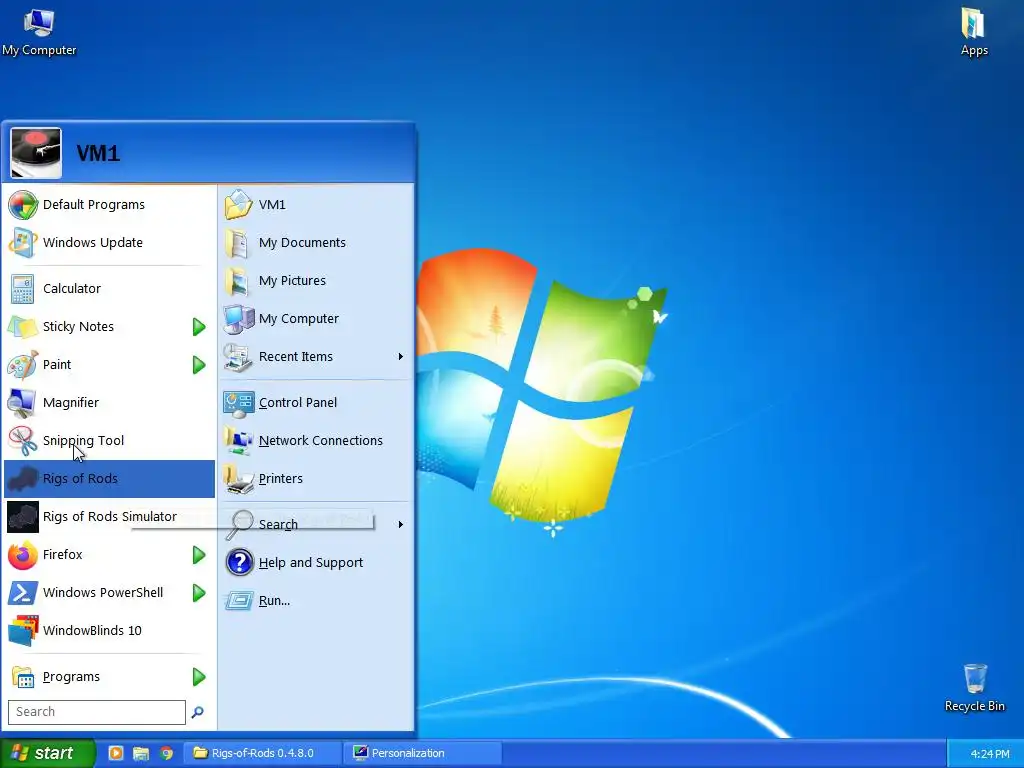Screen dimensions: 1024x768
Task: Open highlighted Rigs of Rods entry
Action: (109, 479)
